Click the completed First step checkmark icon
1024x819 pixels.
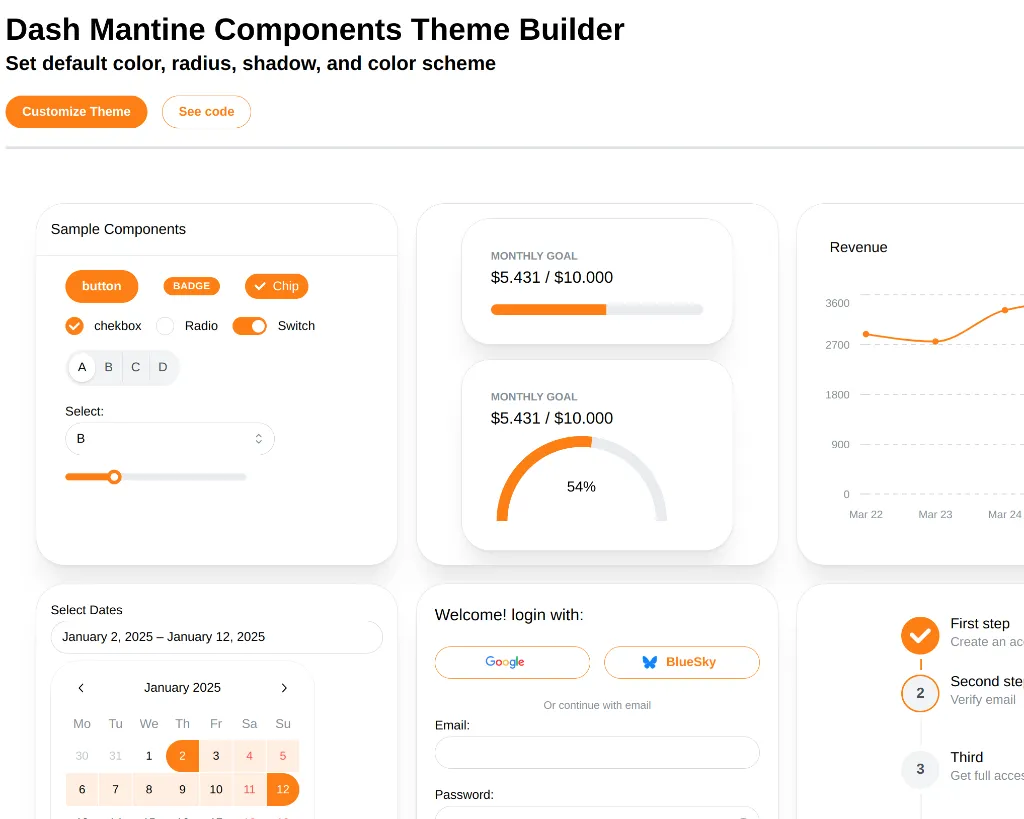(x=920, y=635)
